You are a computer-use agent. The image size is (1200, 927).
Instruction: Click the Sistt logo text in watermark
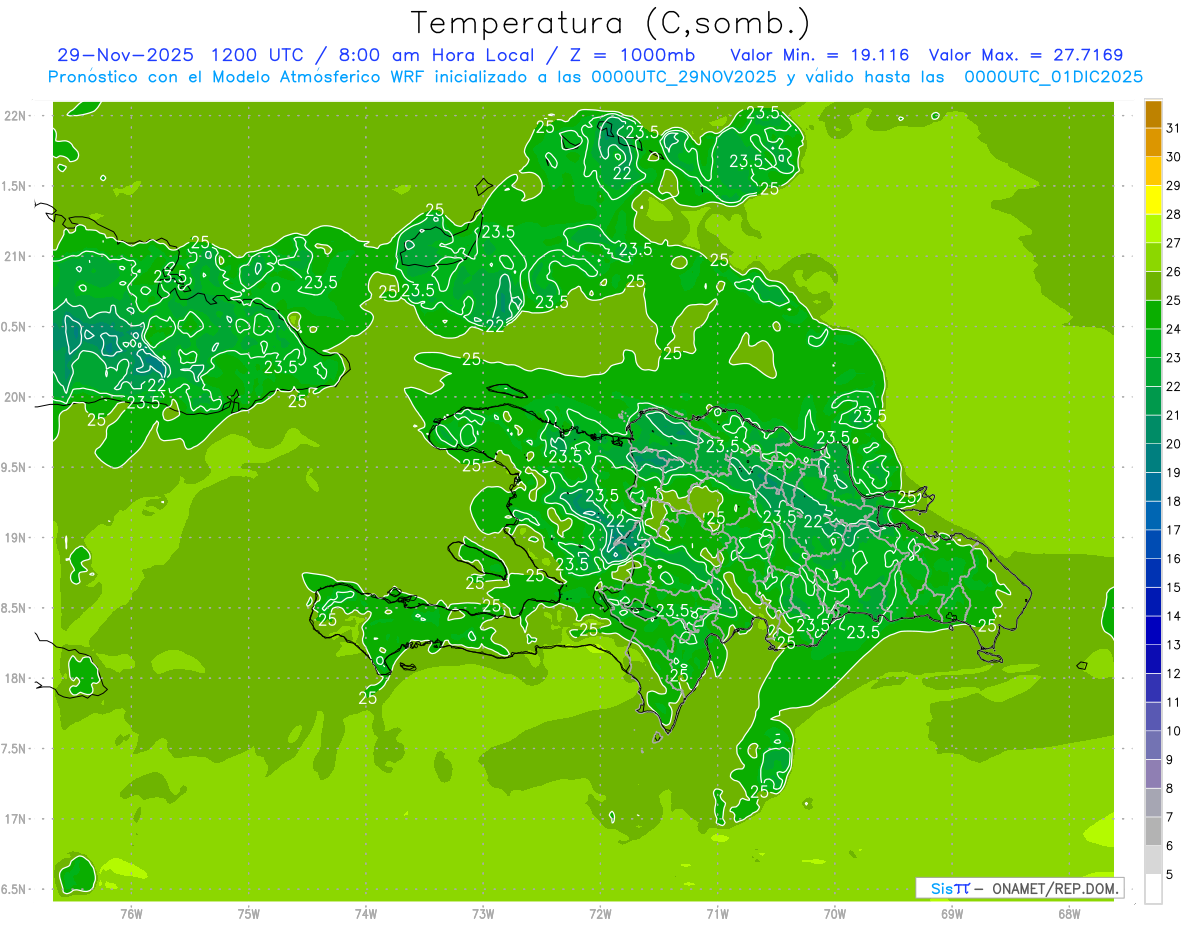click(950, 888)
